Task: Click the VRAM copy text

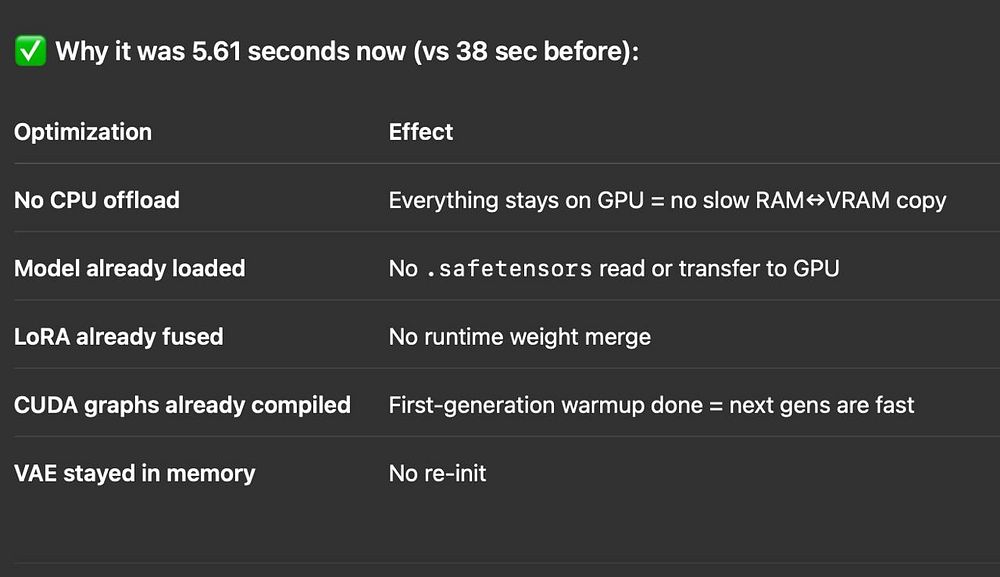Action: point(886,200)
